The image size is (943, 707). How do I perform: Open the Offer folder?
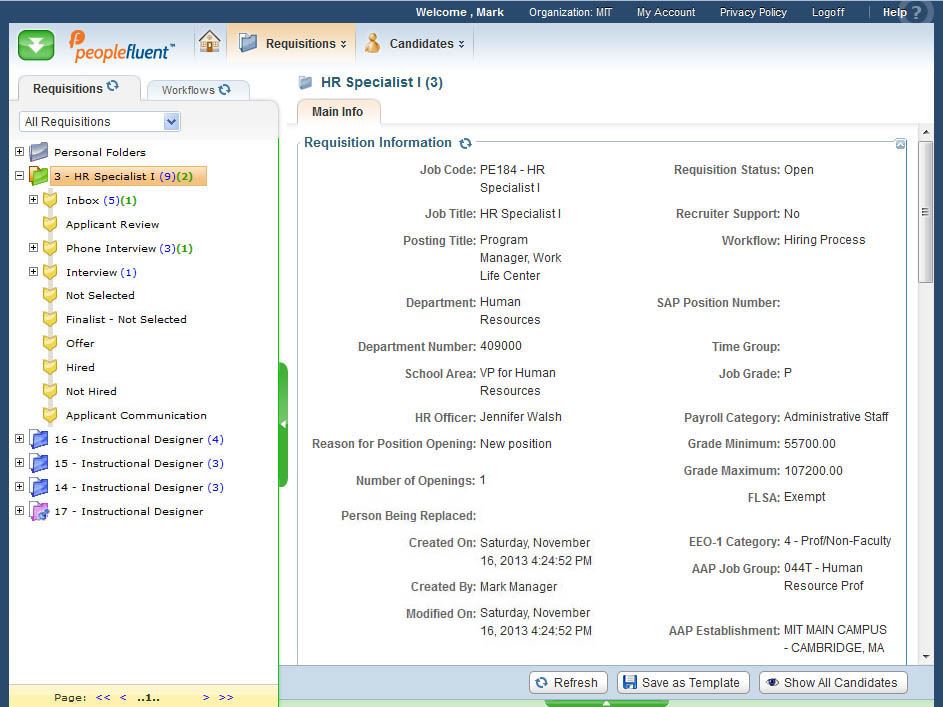(80, 343)
